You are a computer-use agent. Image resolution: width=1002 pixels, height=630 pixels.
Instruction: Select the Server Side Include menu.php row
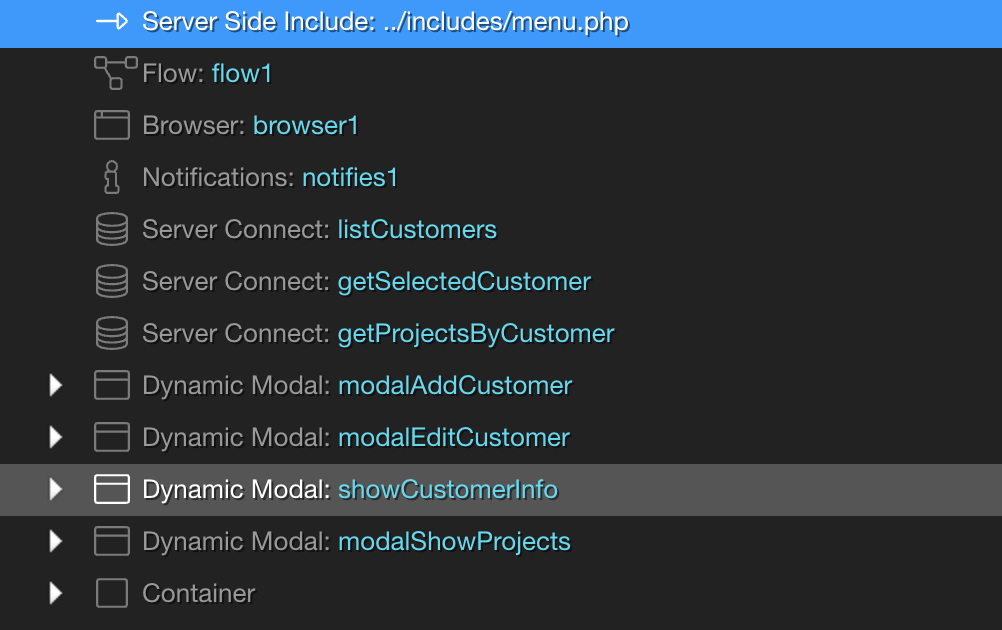[x=385, y=22]
